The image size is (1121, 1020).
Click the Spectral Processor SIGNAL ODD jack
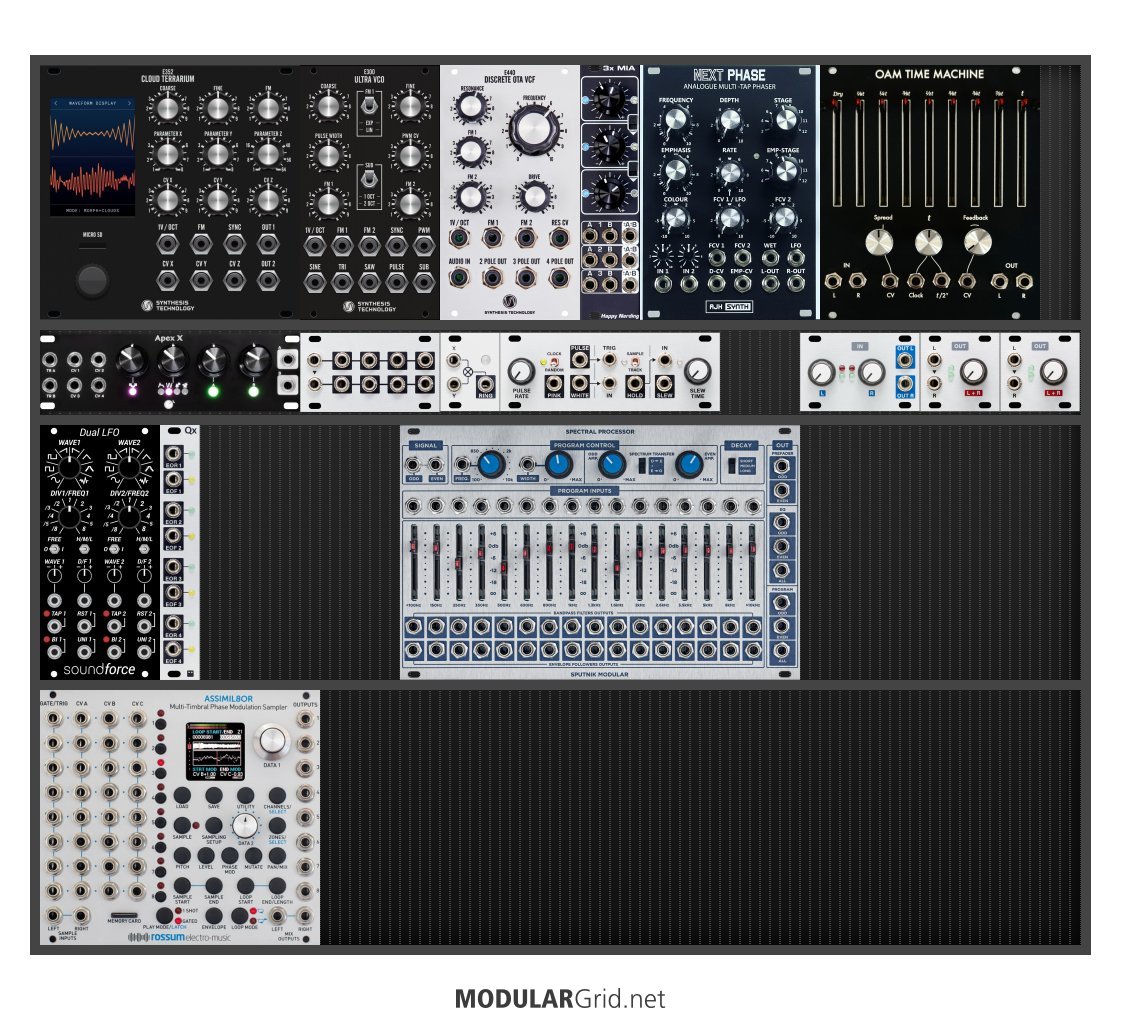pyautogui.click(x=413, y=465)
